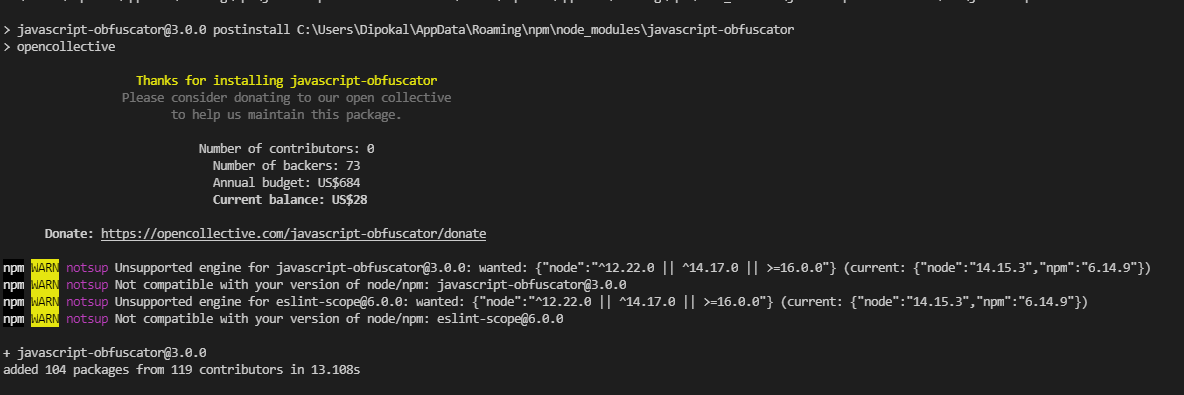Click "Not compatible" warning for javascript-obfuscator@3.0.0
Viewport: 1184px width, 395px height.
click(370, 285)
